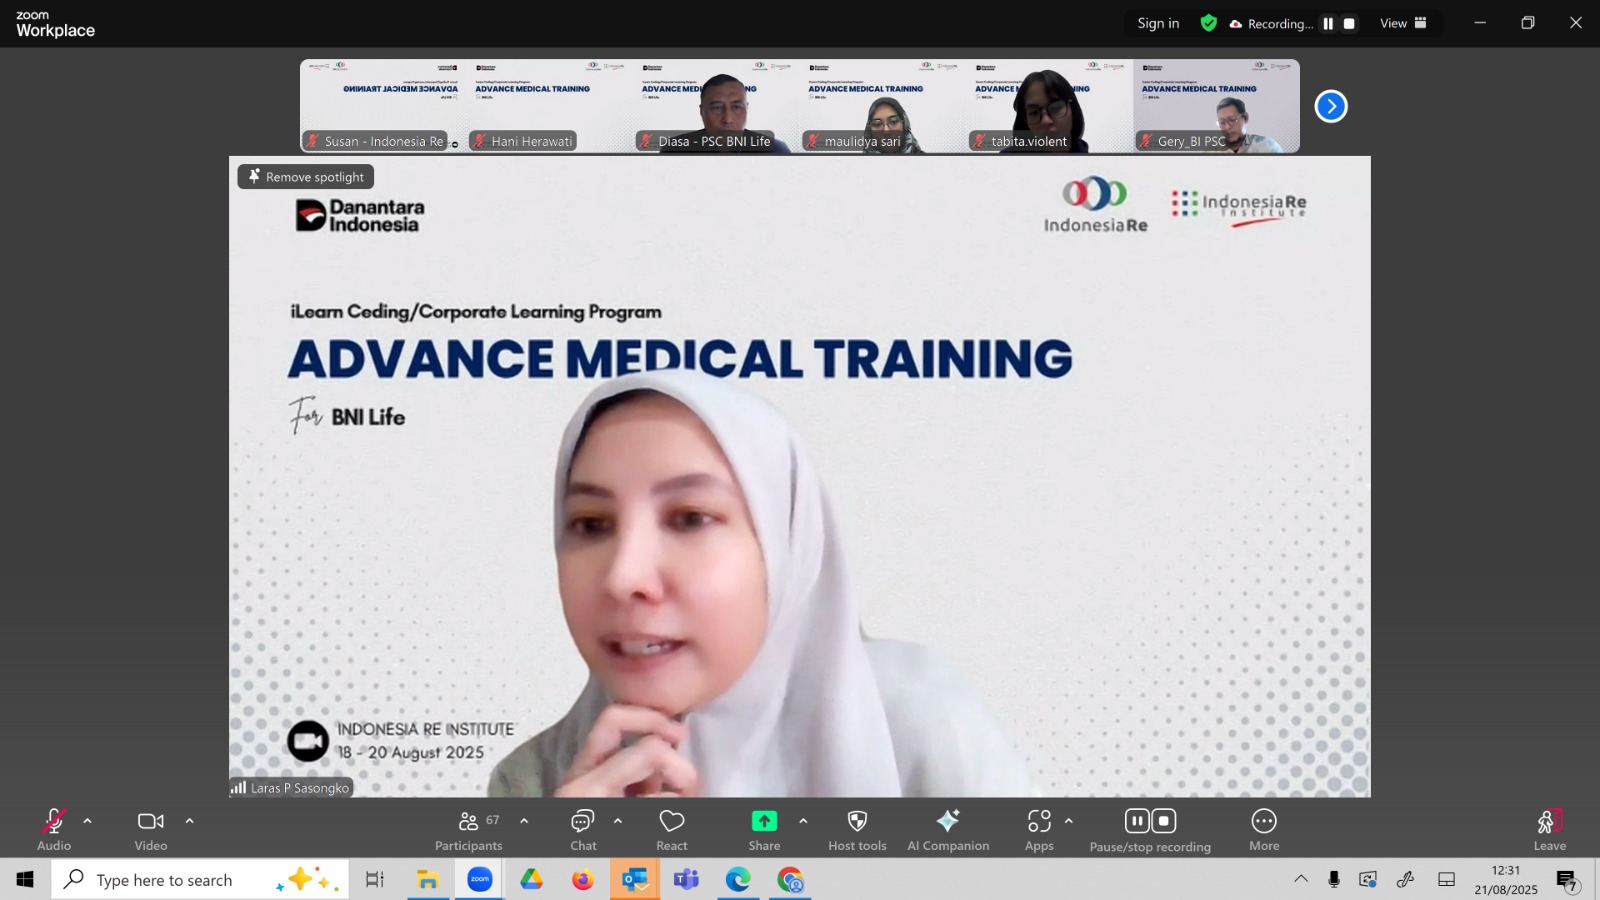Open the Chat panel
Screen dimensions: 1600x900
point(583,829)
